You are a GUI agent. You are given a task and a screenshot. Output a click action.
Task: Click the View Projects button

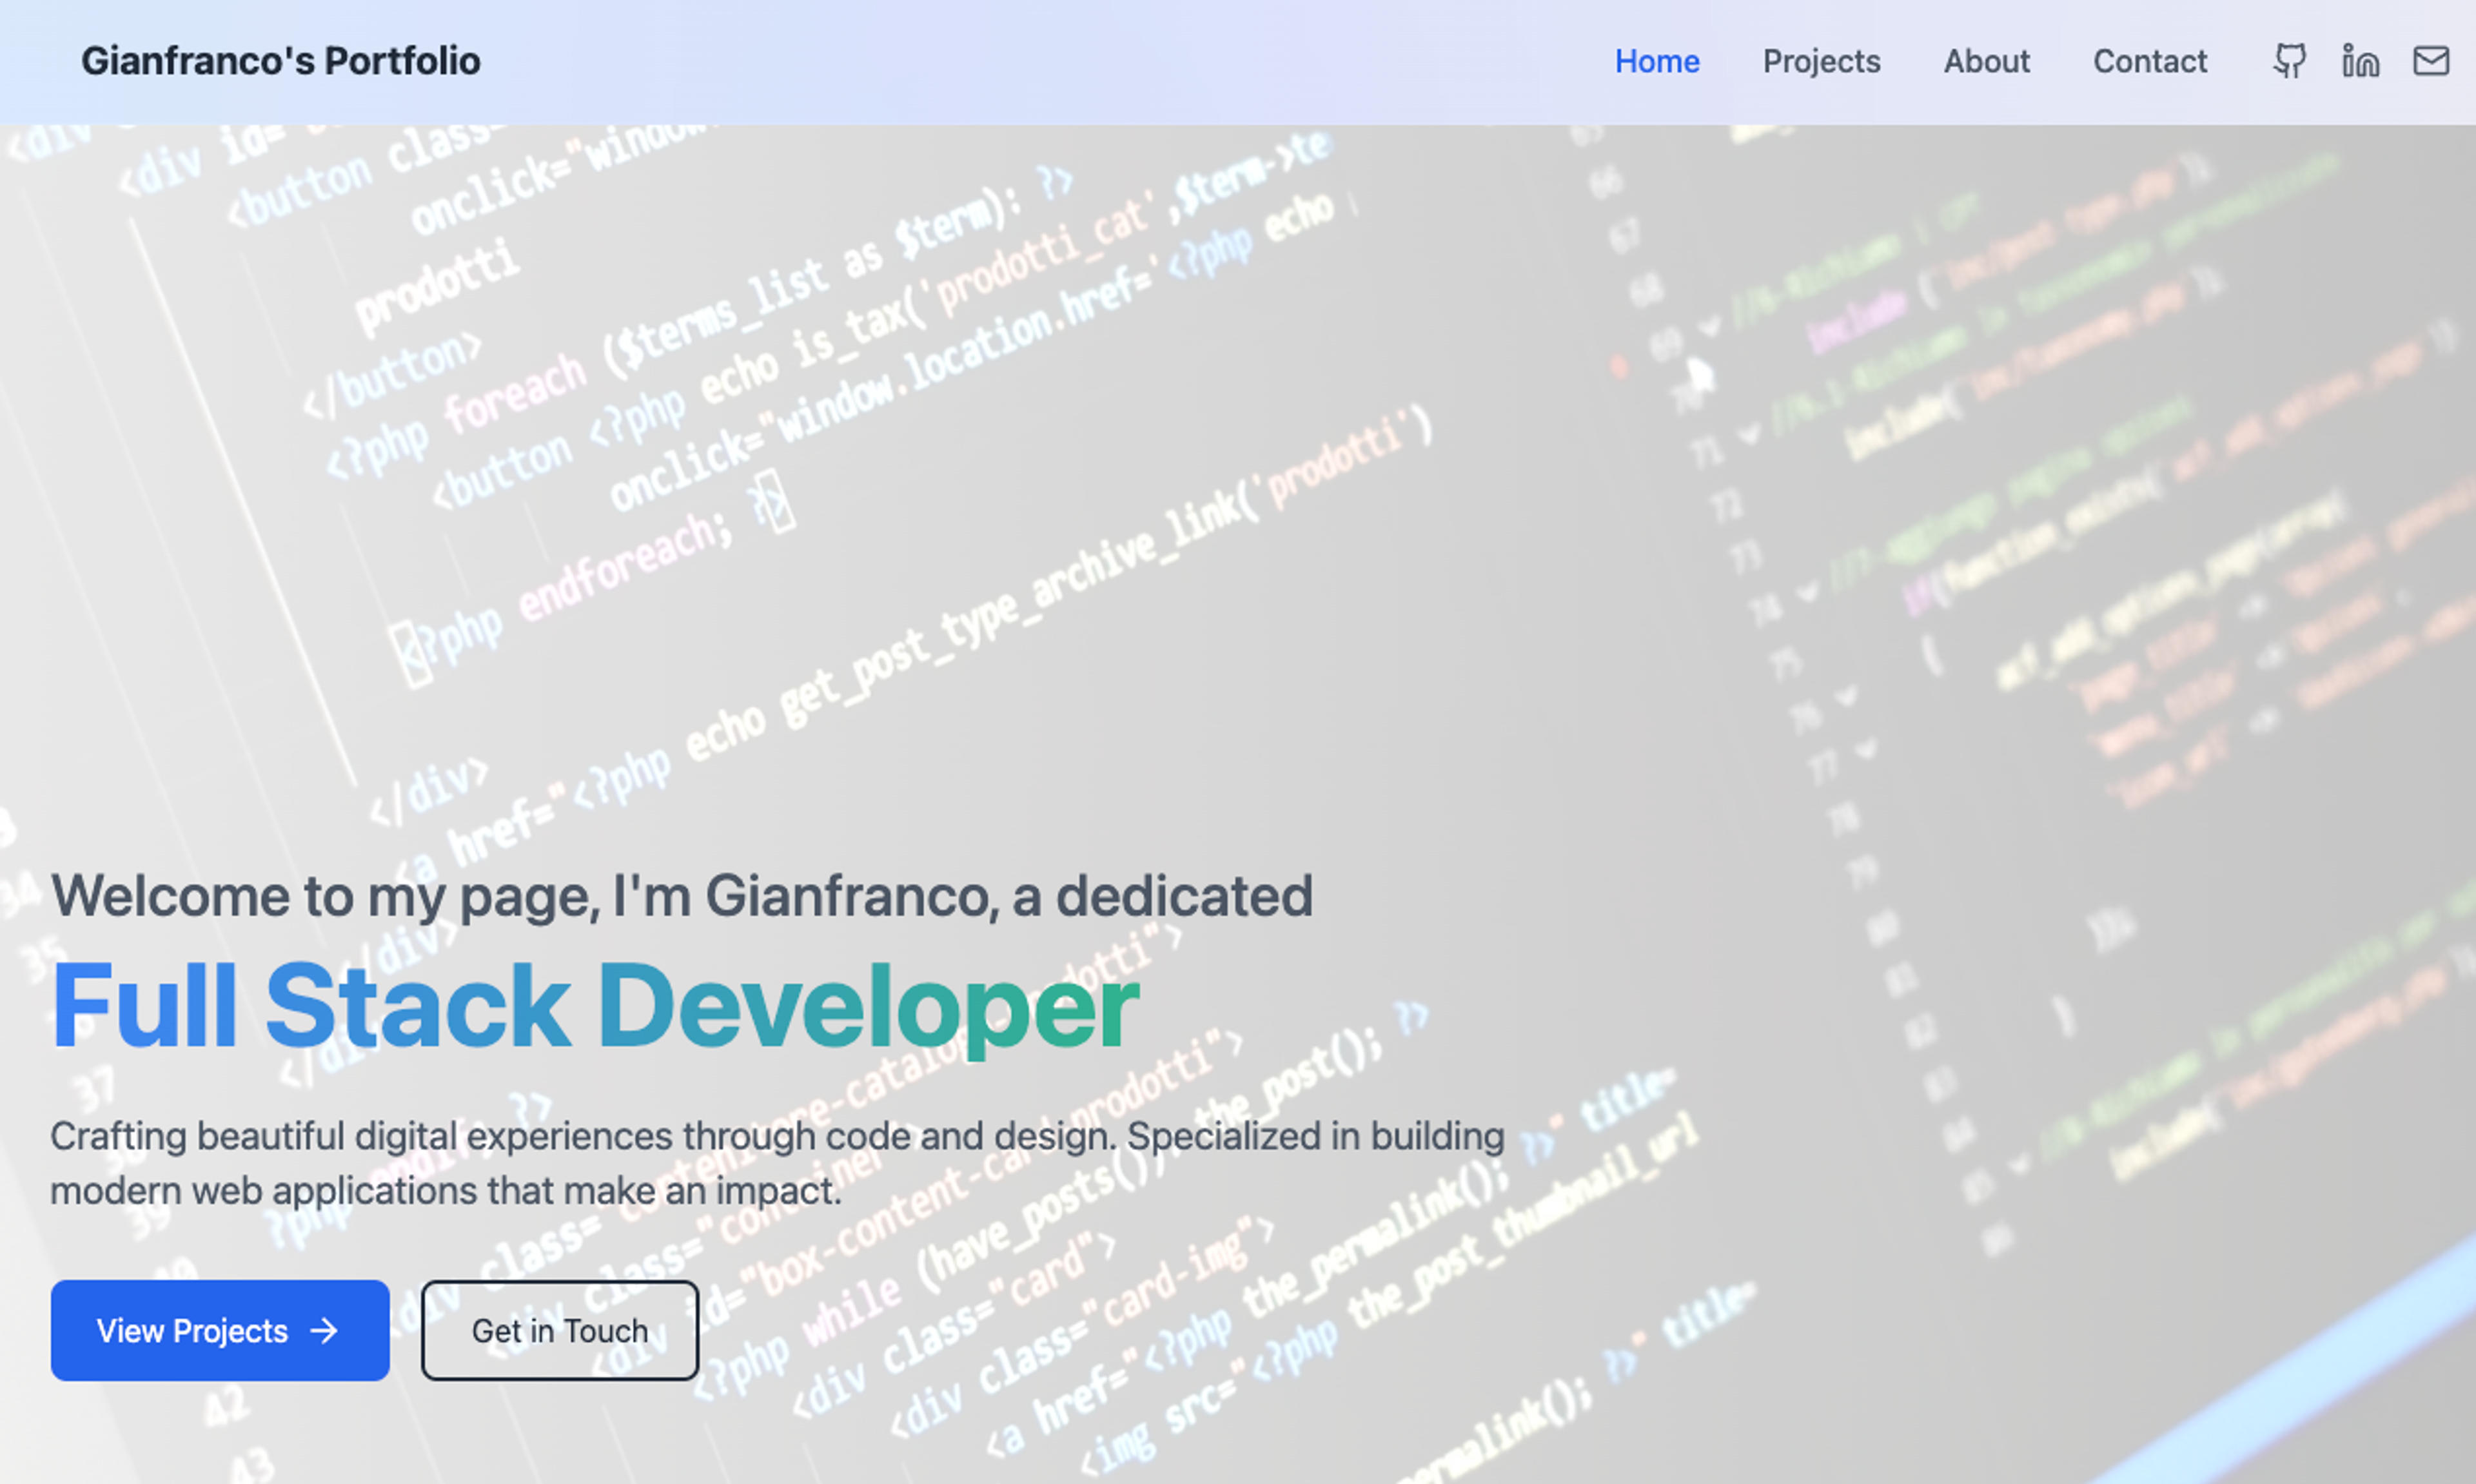pyautogui.click(x=220, y=1331)
